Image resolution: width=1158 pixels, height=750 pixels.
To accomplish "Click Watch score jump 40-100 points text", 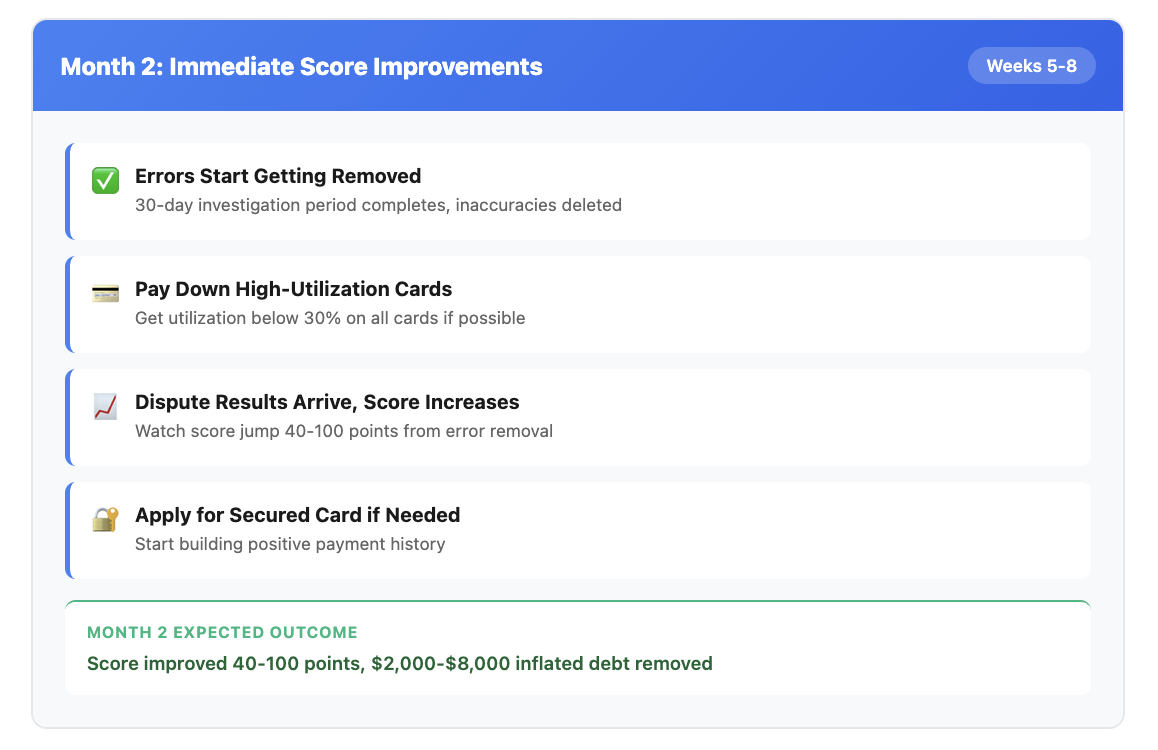I will (344, 431).
